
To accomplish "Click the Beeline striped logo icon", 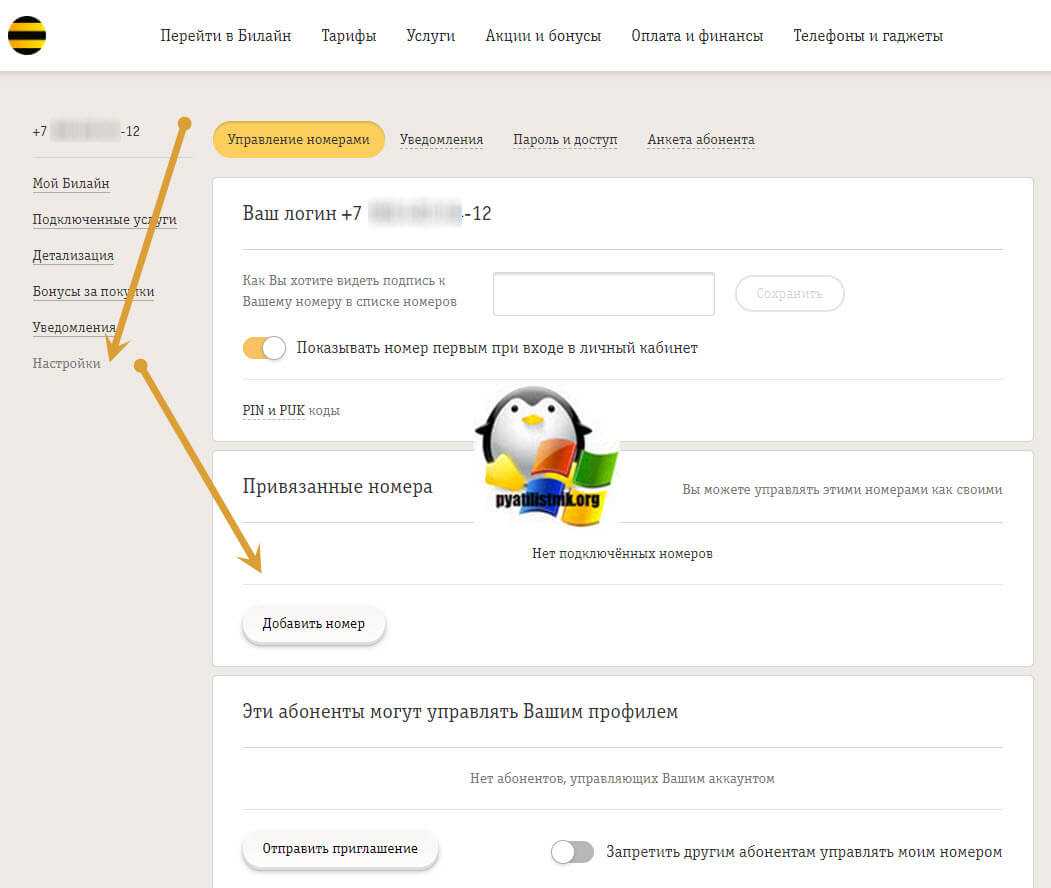I will click(x=27, y=36).
